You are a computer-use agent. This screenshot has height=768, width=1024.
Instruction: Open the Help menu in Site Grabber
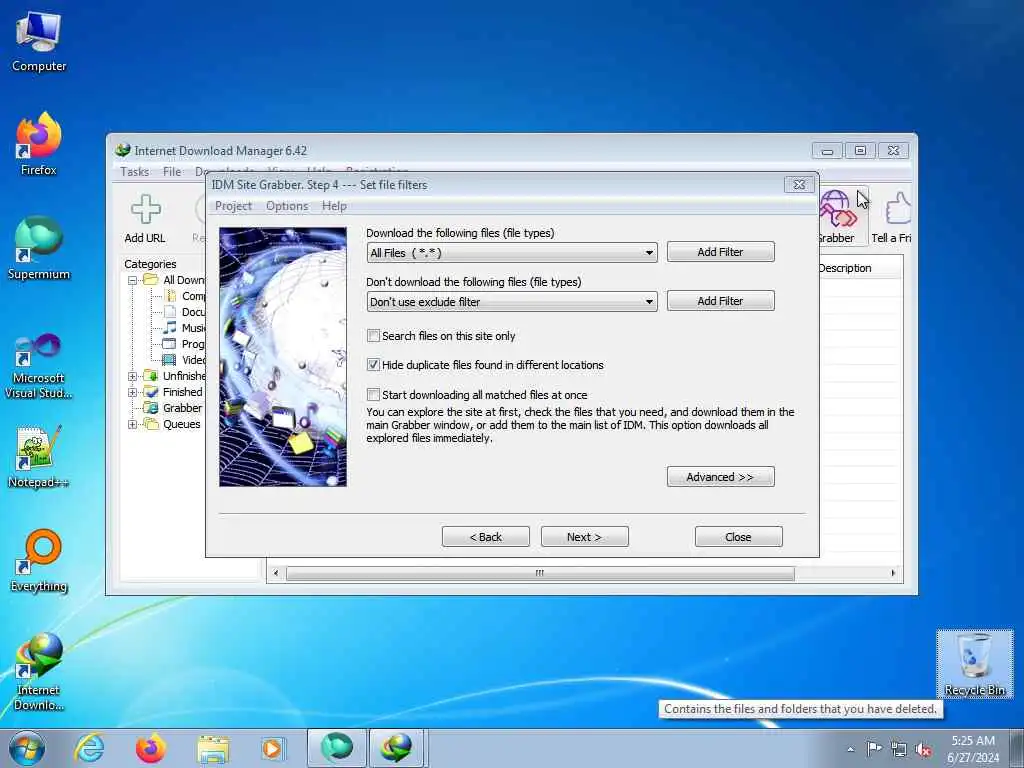click(x=334, y=206)
